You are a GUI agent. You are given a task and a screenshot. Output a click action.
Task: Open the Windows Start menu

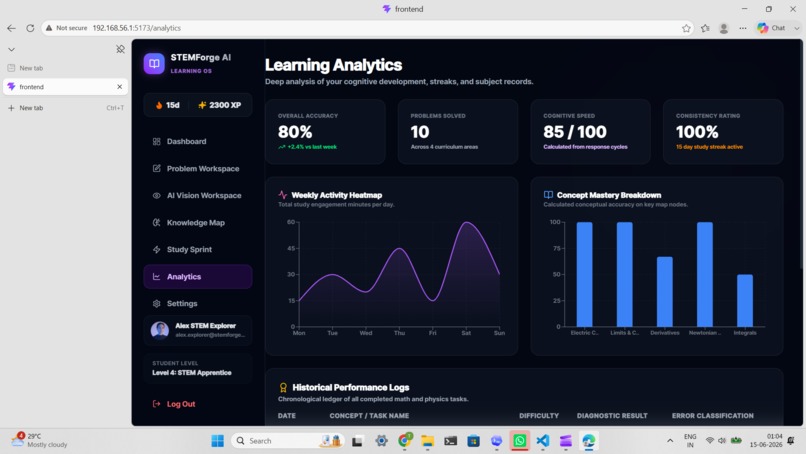tap(217, 441)
